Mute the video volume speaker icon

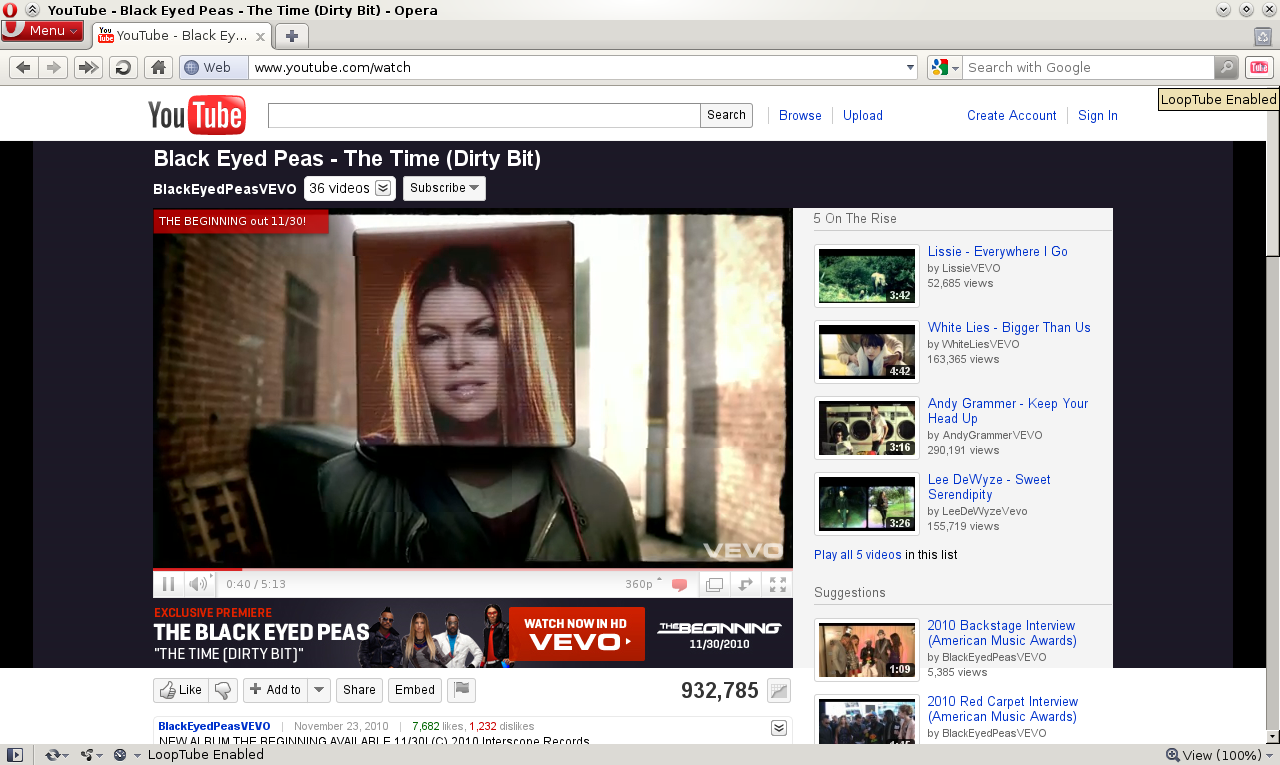tap(198, 584)
